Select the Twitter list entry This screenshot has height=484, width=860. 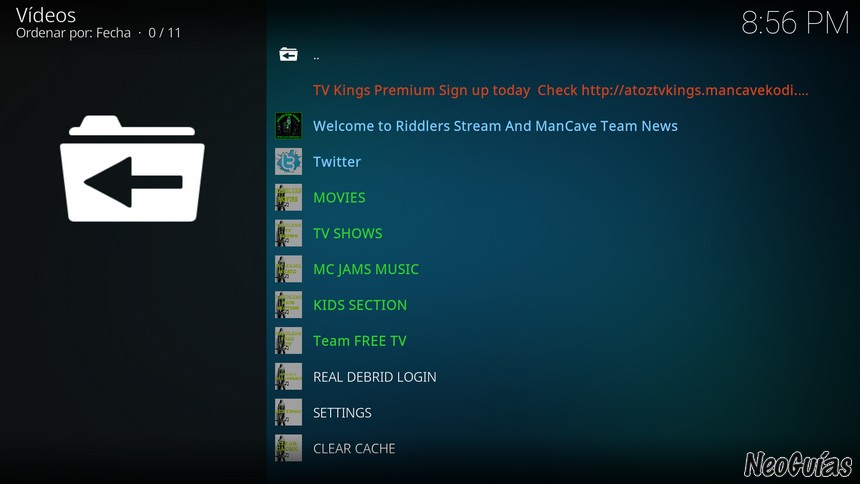[337, 162]
